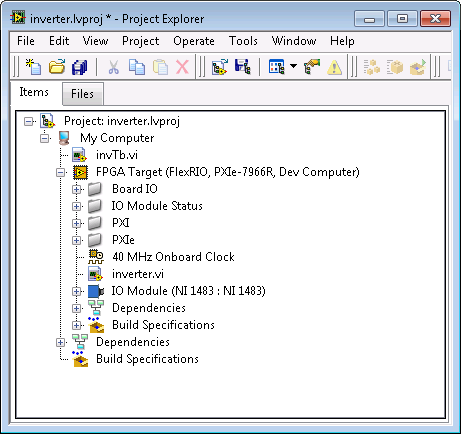Click the red Delete X icon
The height and width of the screenshot is (434, 461).
click(183, 67)
